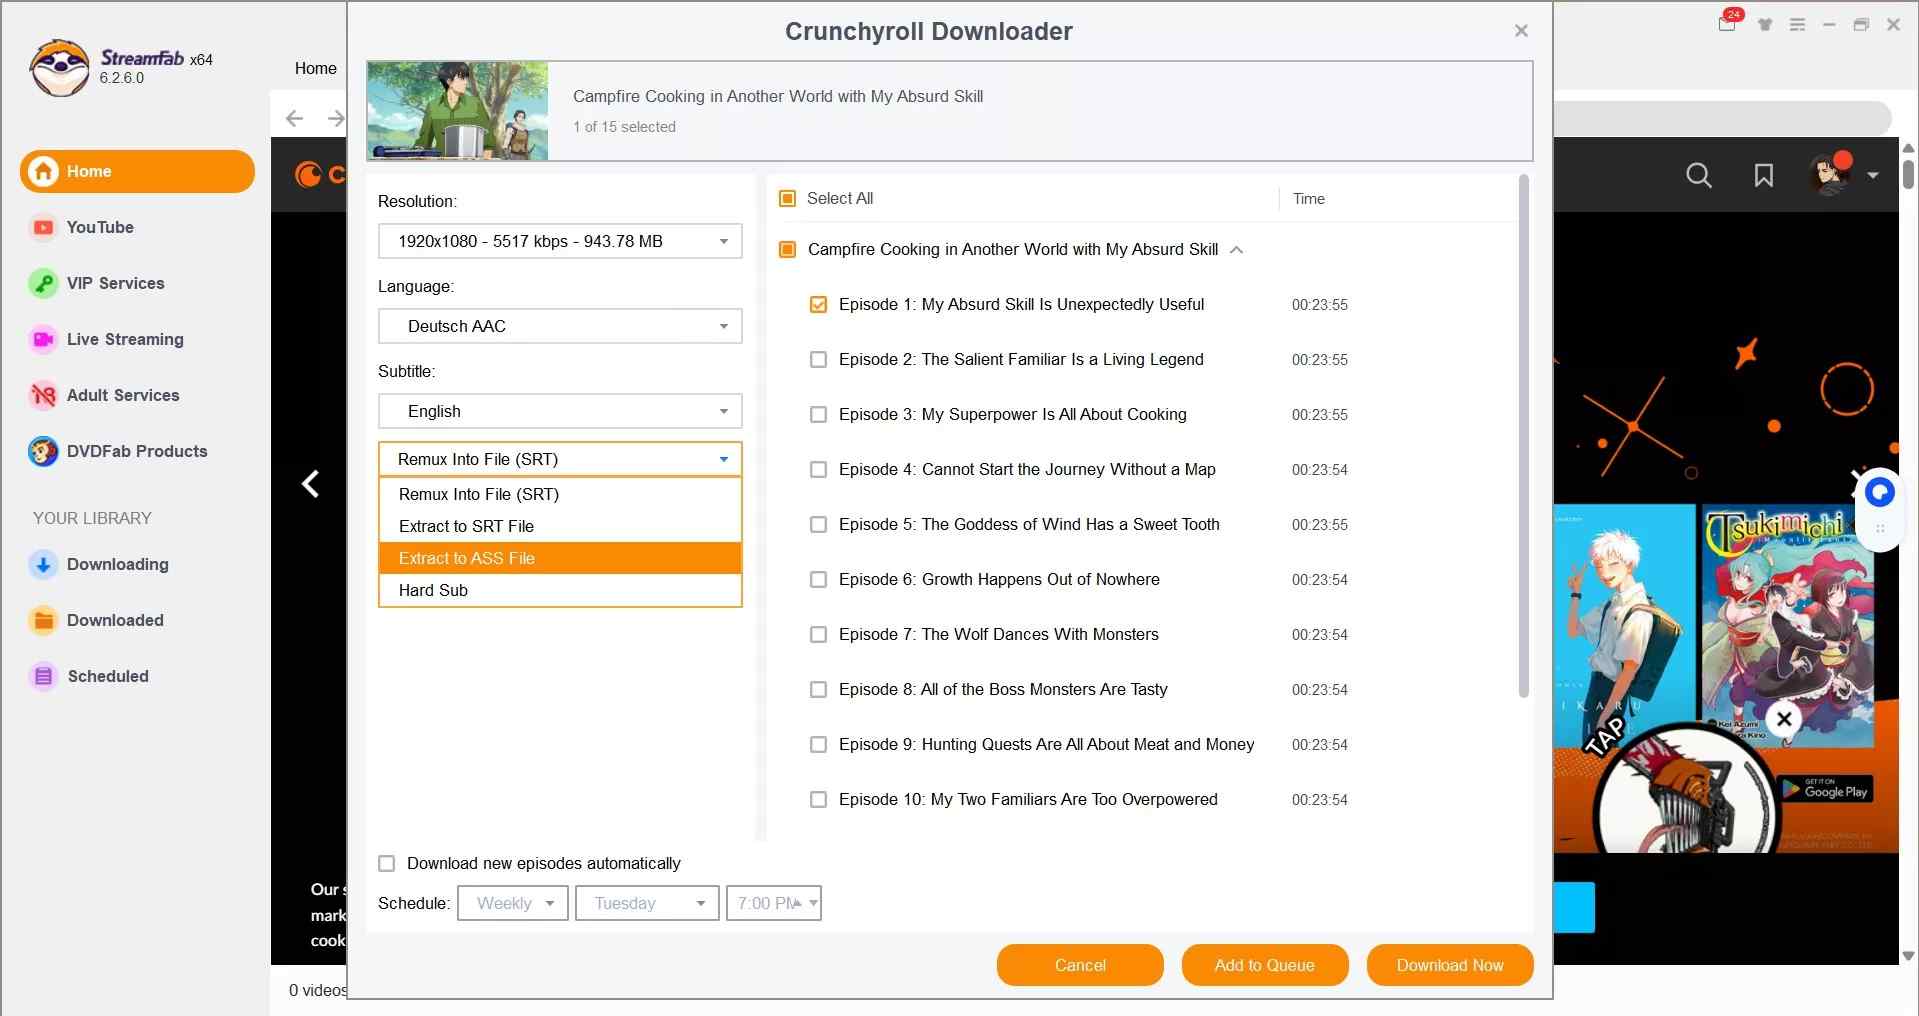
Task: Enable Download new episodes automatically
Action: click(386, 863)
